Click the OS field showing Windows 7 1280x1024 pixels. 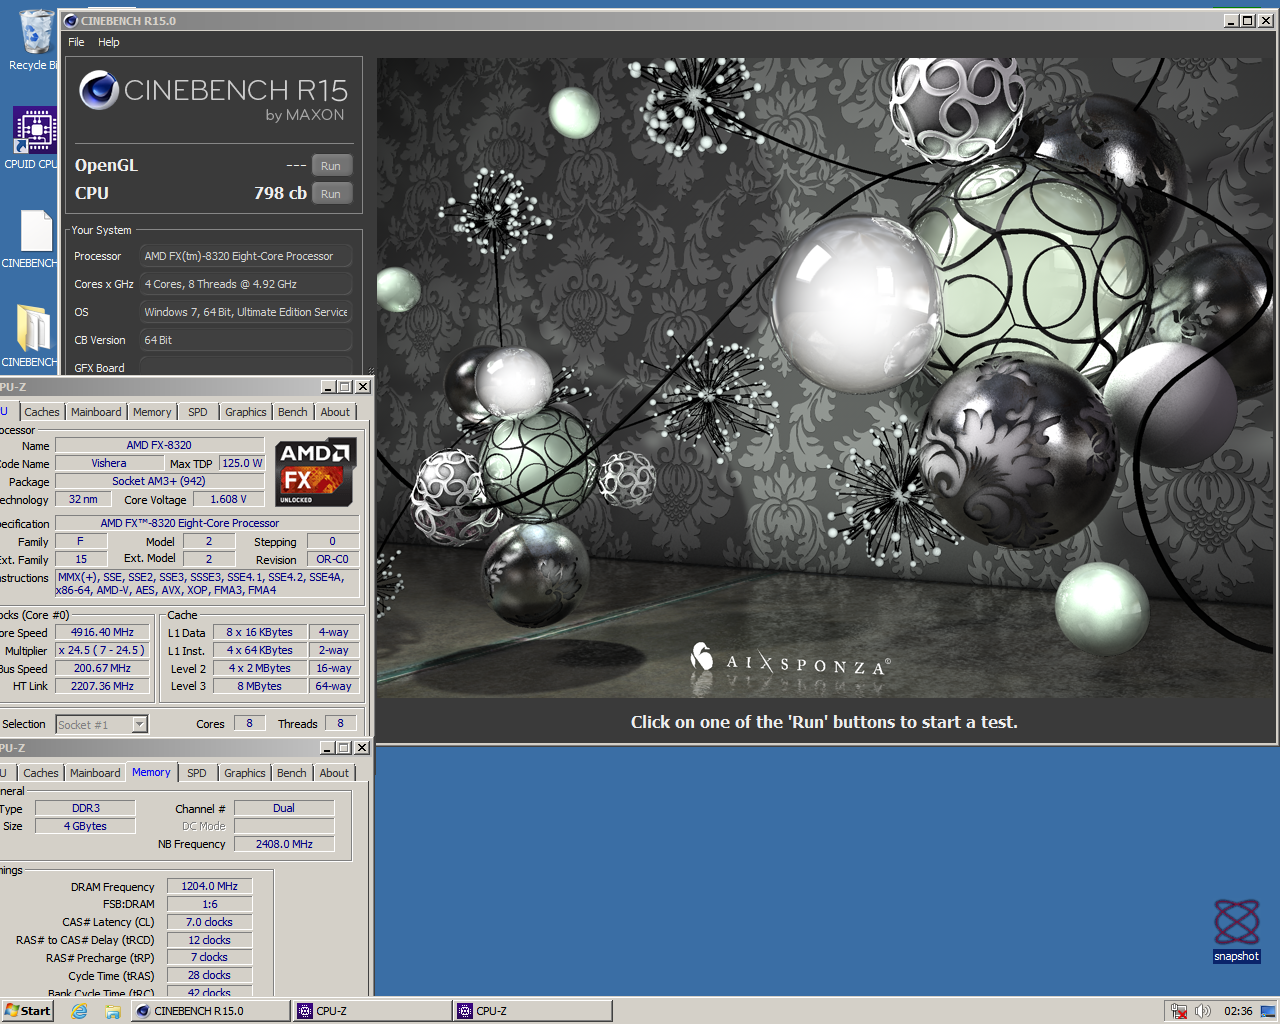point(246,312)
